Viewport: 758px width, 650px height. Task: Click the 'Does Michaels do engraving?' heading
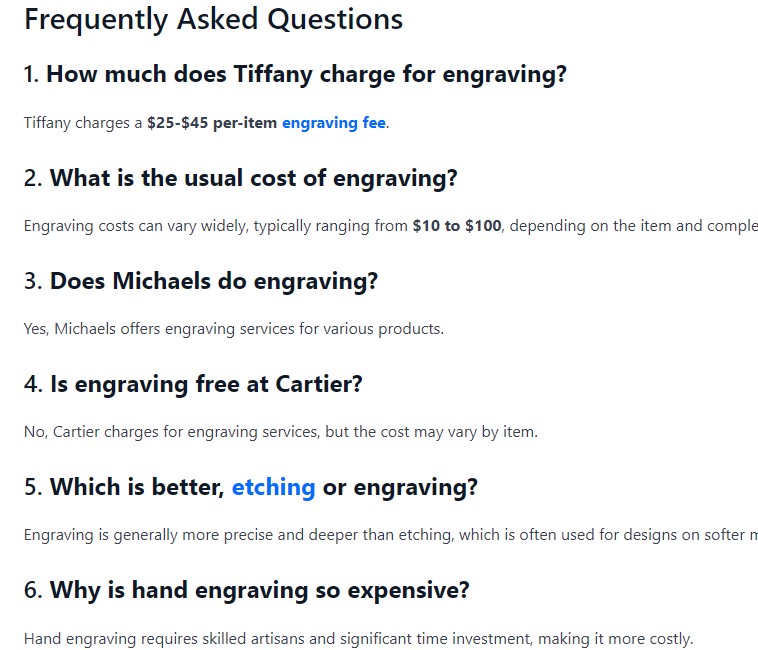201,281
